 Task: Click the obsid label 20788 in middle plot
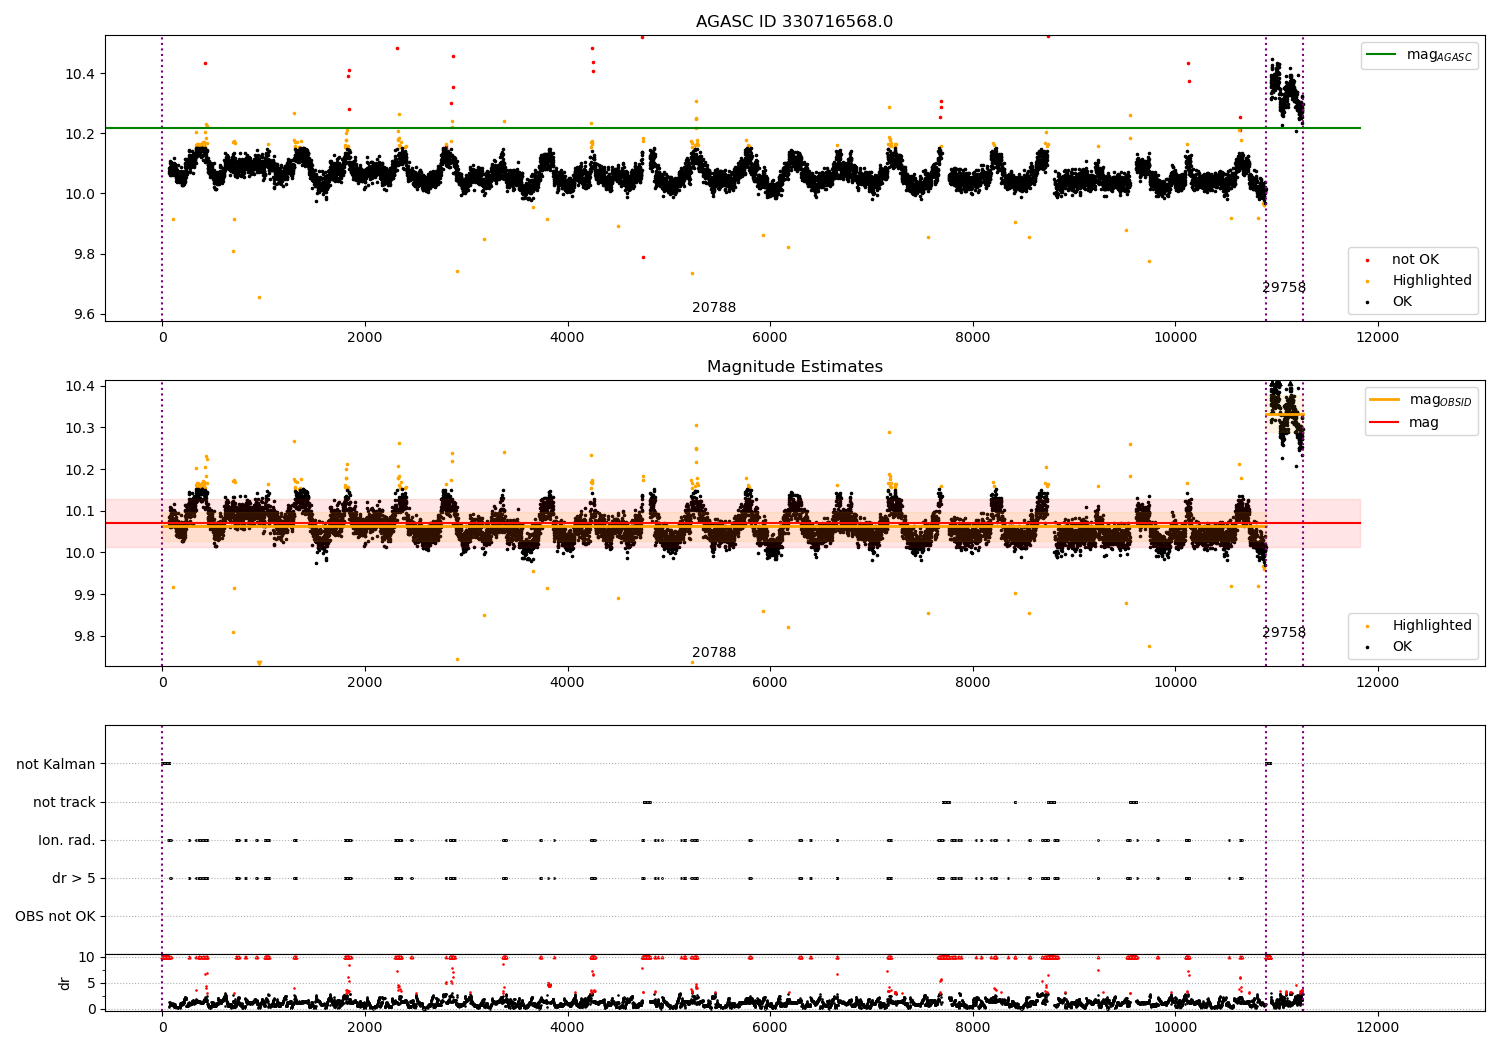tap(714, 653)
